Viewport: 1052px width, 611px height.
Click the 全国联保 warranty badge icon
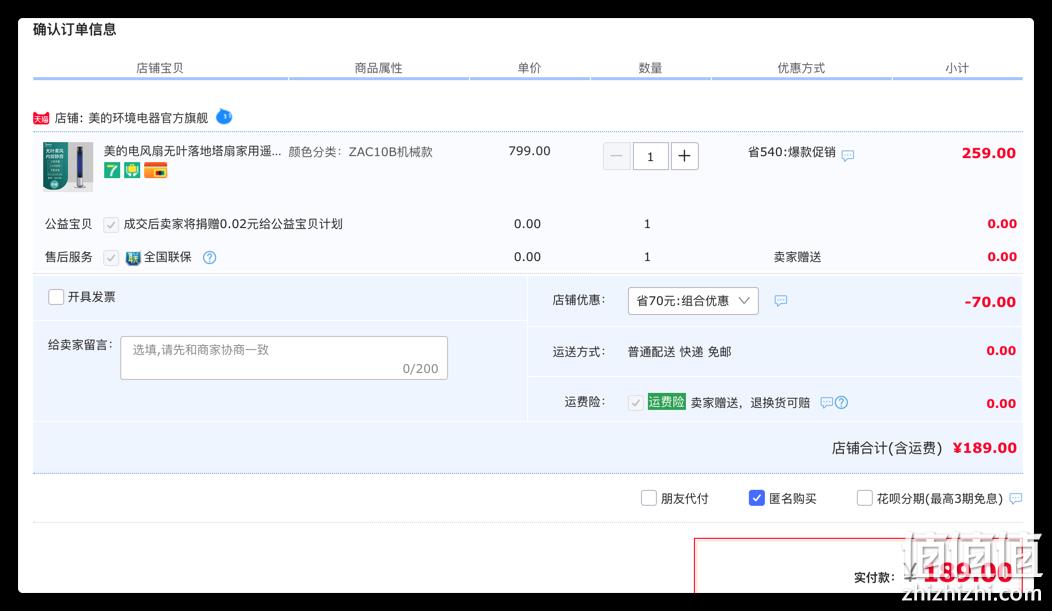pyautogui.click(x=133, y=258)
